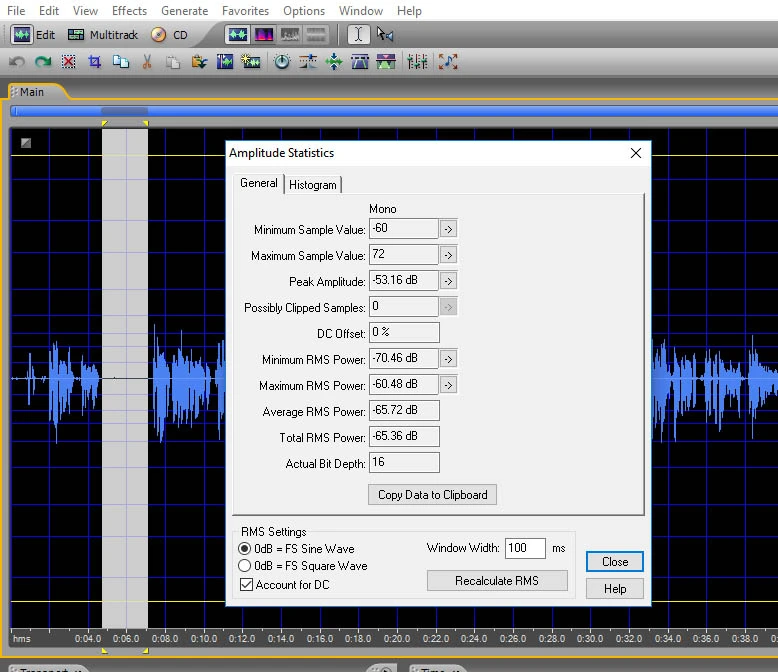The height and width of the screenshot is (672, 778).
Task: Click the Window Width input field
Action: [x=525, y=548]
